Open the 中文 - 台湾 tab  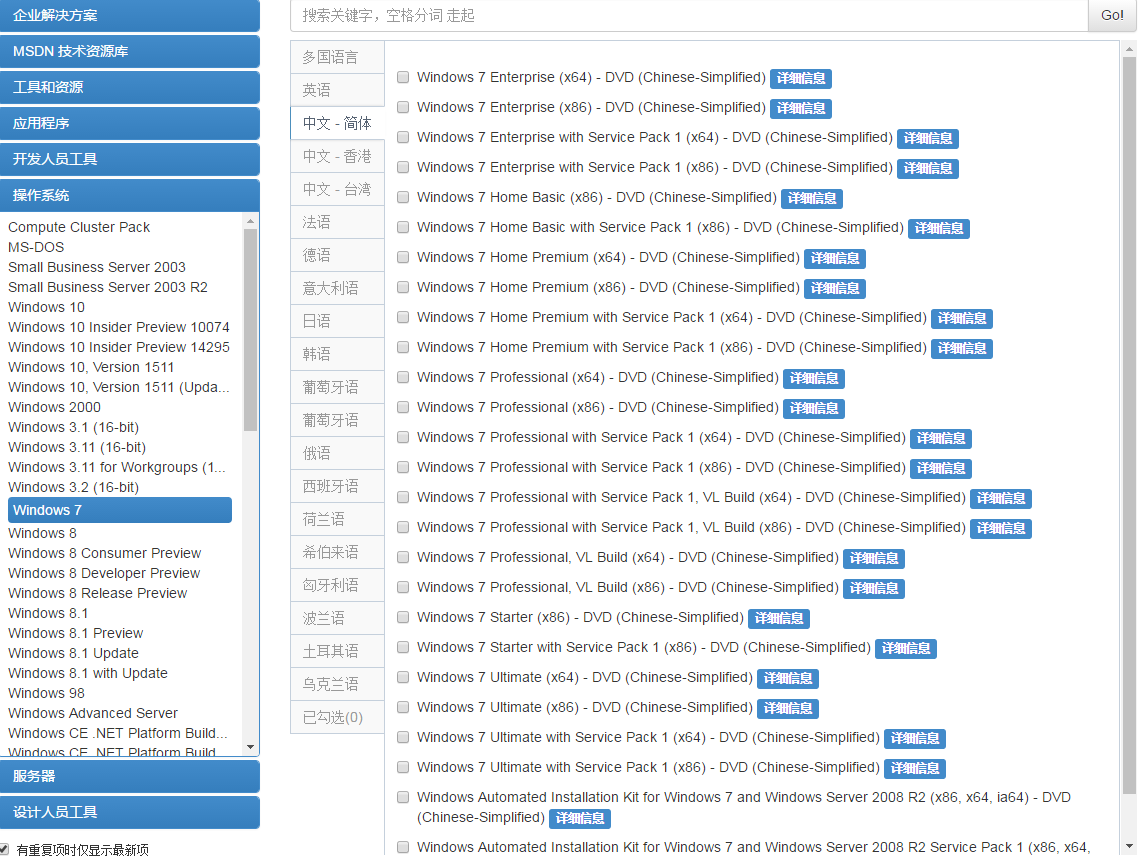click(x=337, y=189)
